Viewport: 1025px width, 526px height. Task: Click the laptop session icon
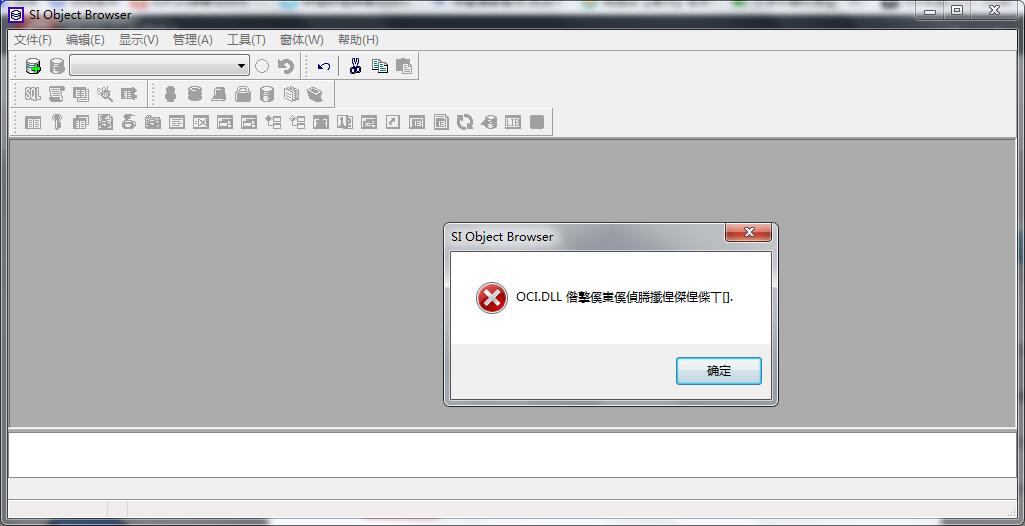(218, 94)
